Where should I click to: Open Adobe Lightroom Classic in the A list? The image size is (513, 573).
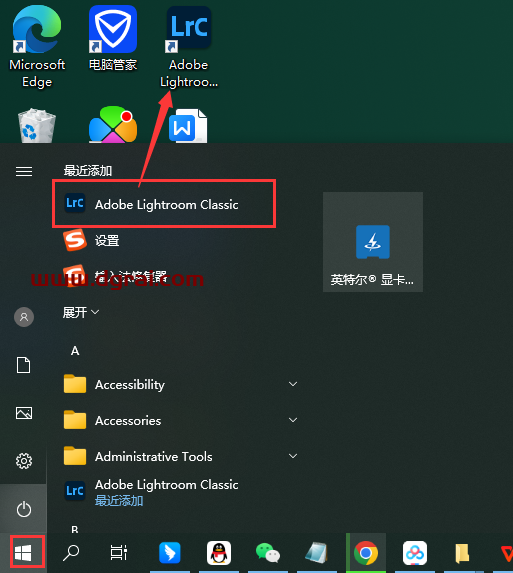152,492
